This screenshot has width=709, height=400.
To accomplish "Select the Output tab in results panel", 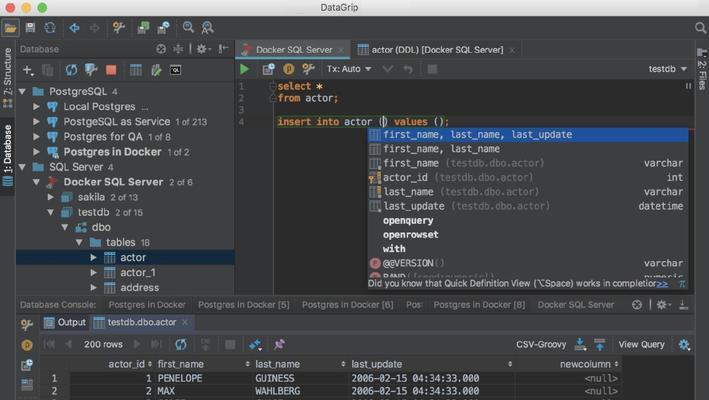I will tap(65, 322).
